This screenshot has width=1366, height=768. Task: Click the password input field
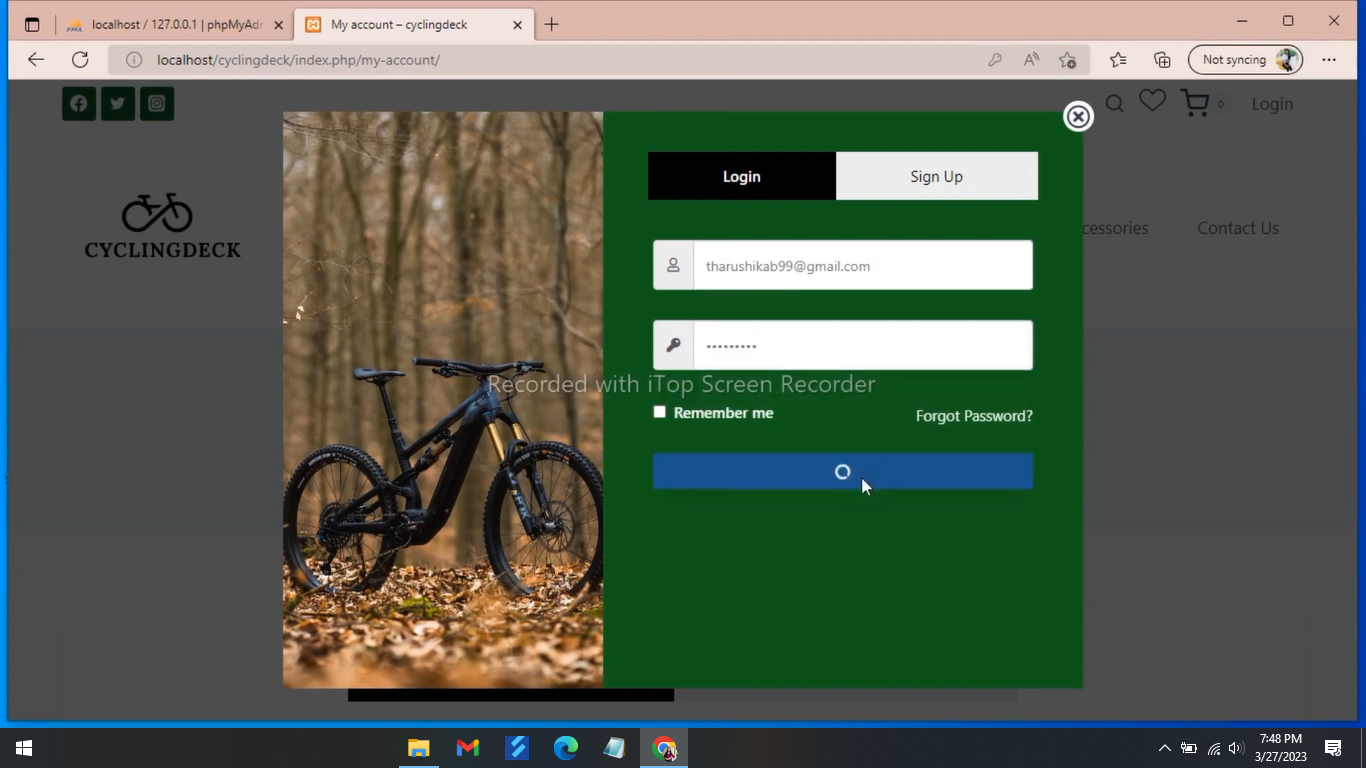coord(863,346)
